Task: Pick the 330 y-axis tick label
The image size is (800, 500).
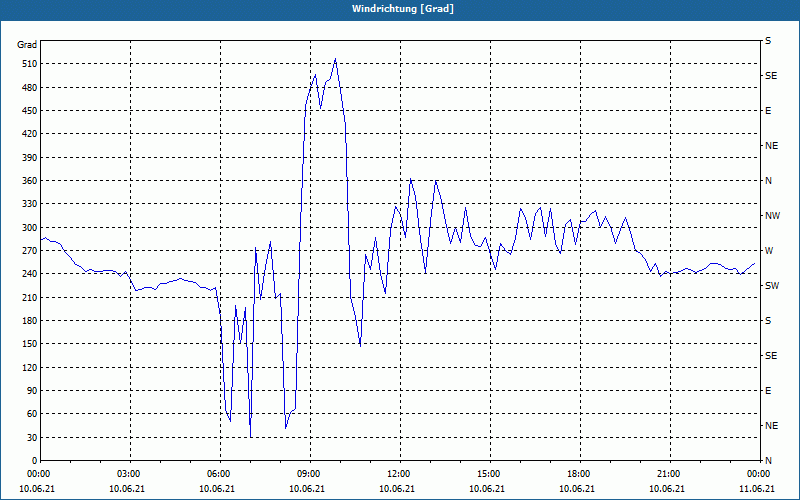Action: coord(29,204)
